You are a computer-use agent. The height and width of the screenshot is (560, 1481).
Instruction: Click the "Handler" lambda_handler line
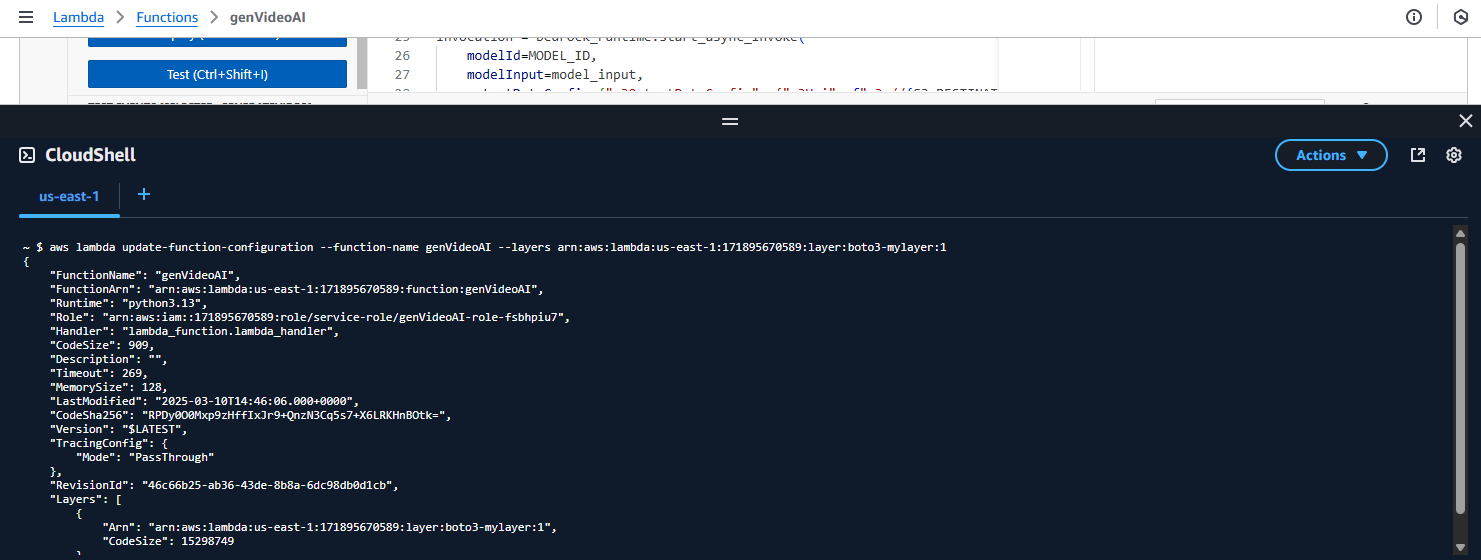(x=196, y=331)
